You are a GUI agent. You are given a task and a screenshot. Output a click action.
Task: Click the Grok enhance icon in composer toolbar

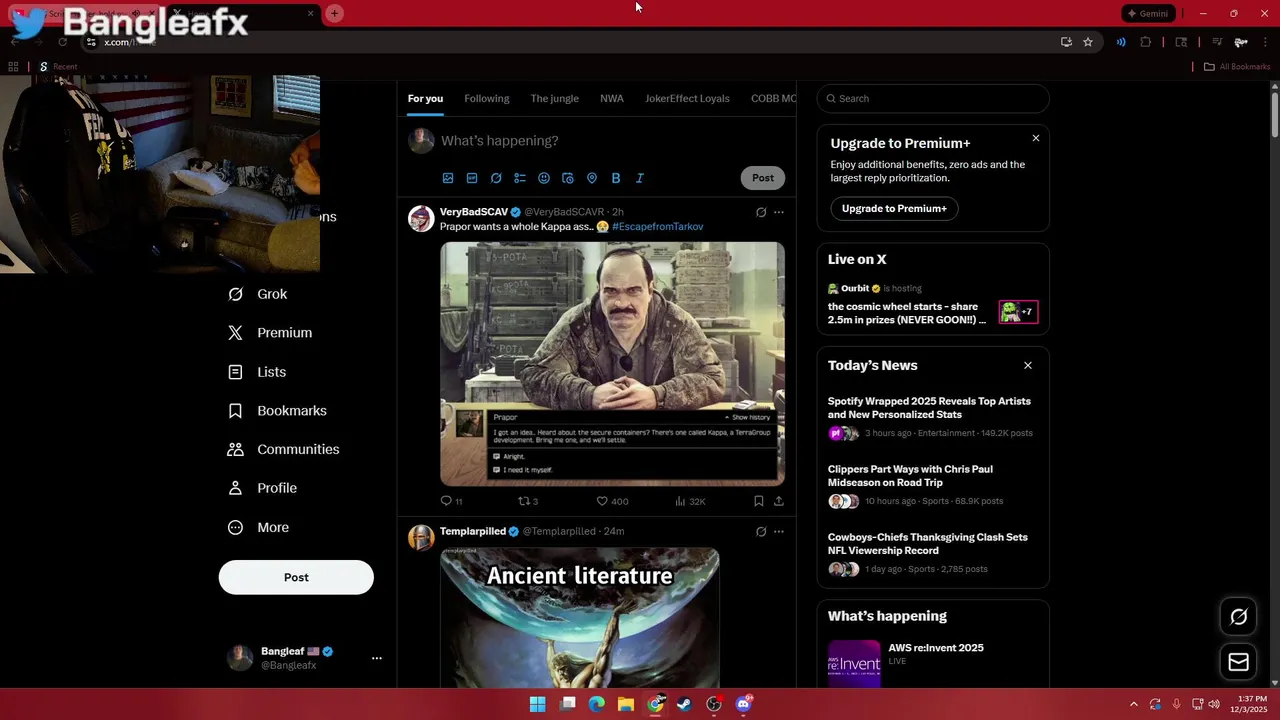point(496,178)
